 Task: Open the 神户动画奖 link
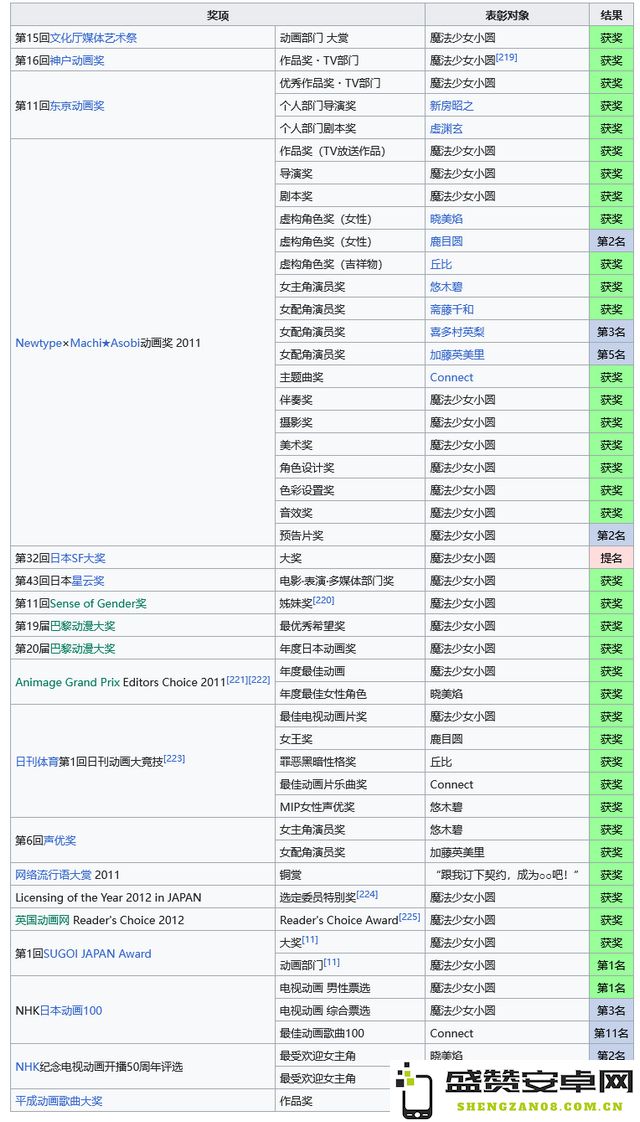click(x=77, y=61)
